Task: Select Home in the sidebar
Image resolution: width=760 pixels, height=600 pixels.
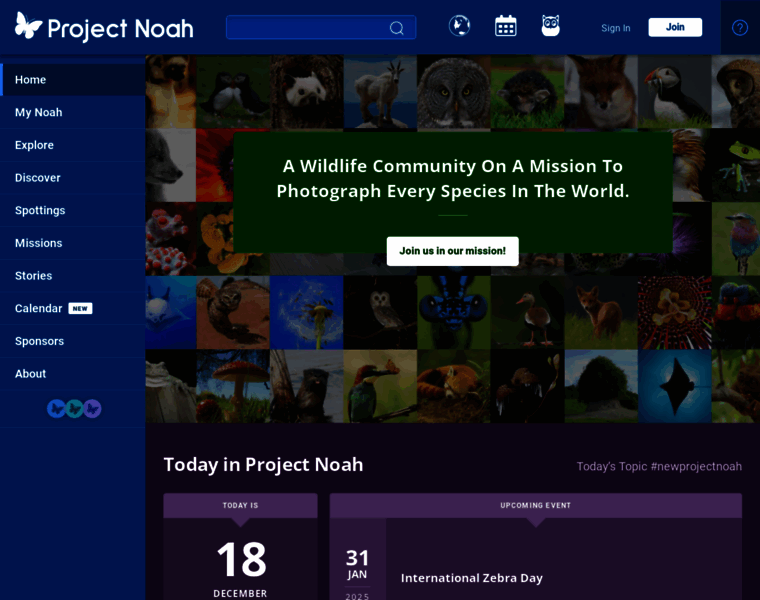Action: [x=73, y=79]
